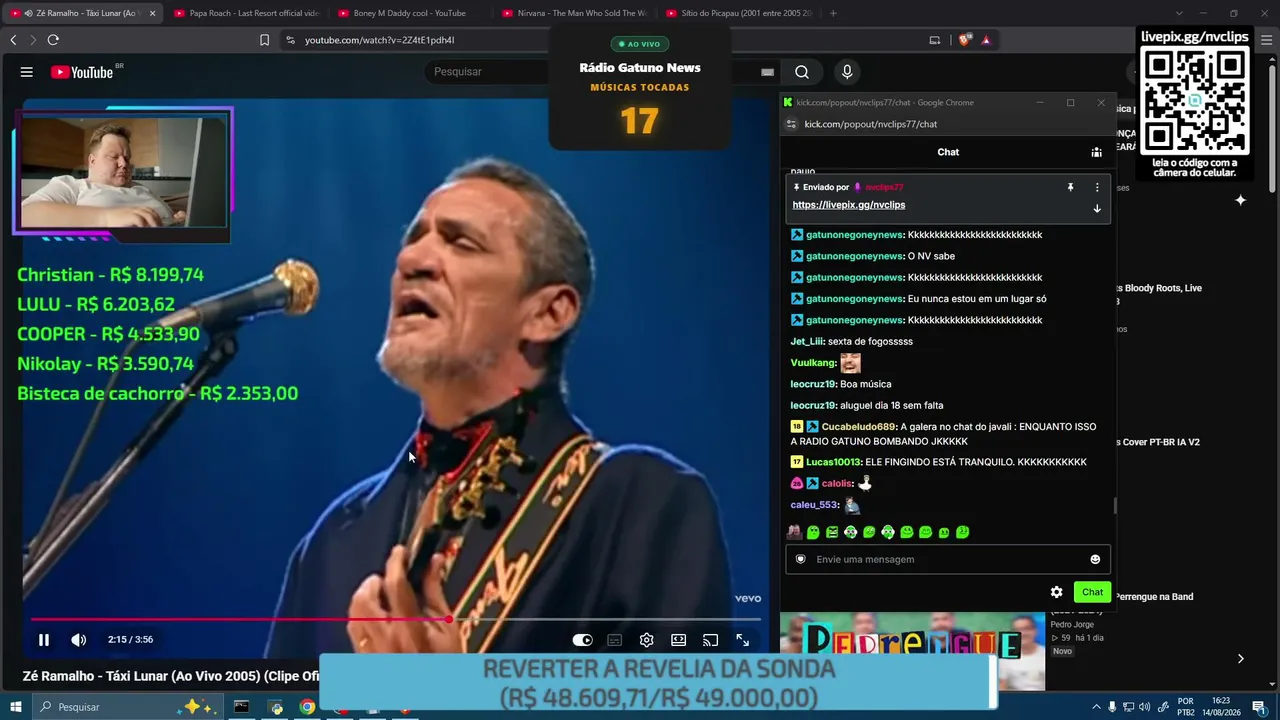
Task: Open Pedro Jorge Perrengue video thumbnail
Action: [912, 651]
